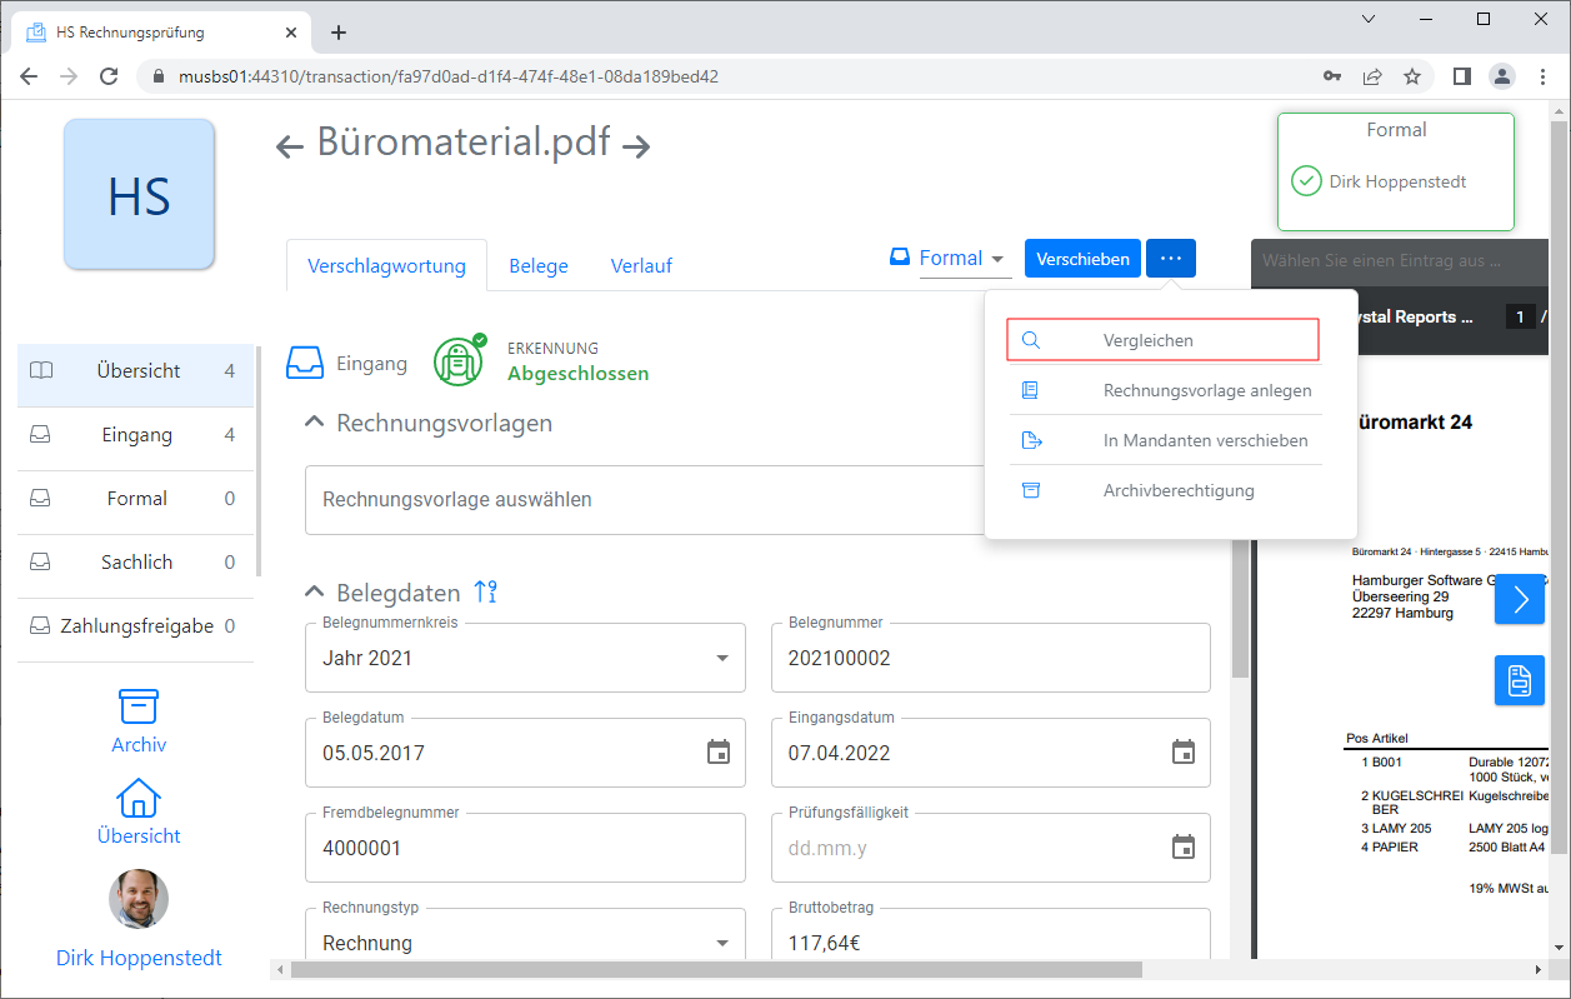
Task: Click the house Übersicht icon
Action: pos(138,799)
